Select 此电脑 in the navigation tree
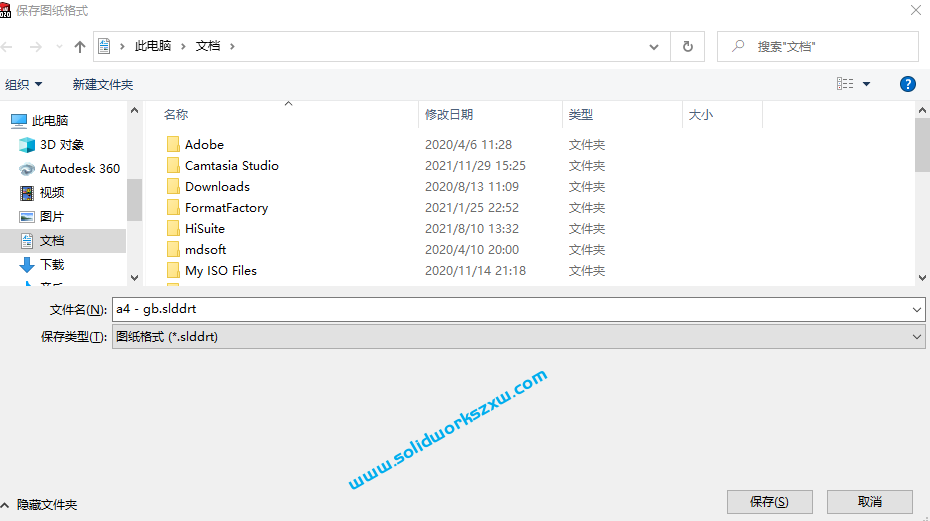Image resolution: width=930 pixels, height=521 pixels. 50,120
